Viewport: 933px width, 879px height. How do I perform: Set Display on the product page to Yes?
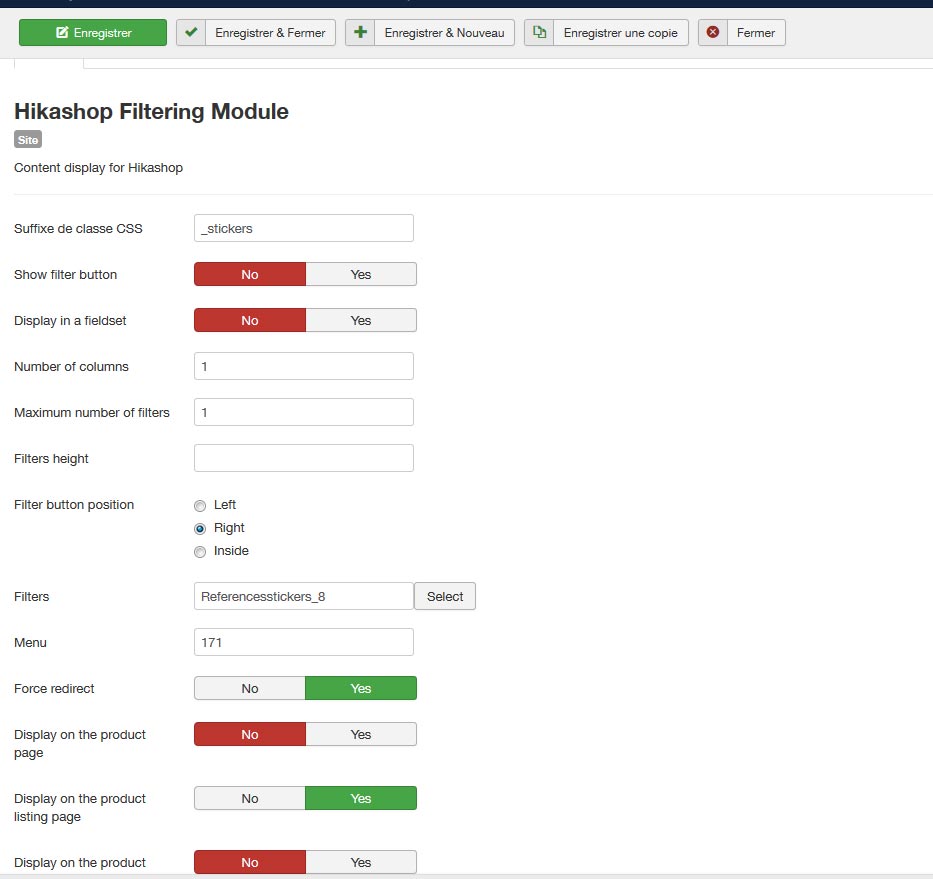tap(361, 734)
